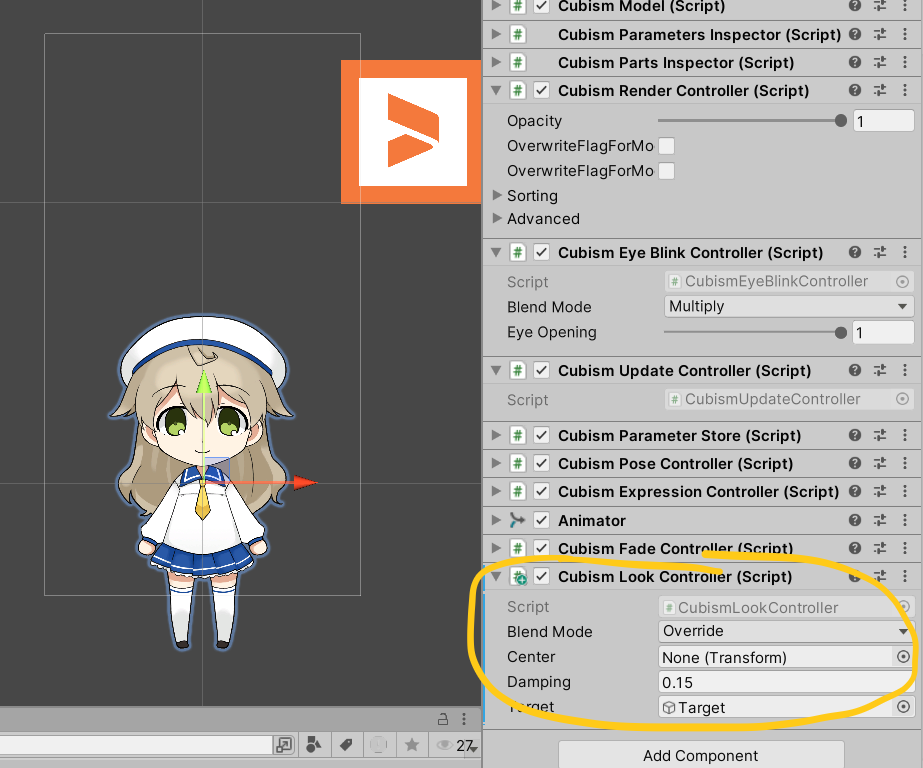Open more options for the Animator component
The width and height of the screenshot is (923, 768).
tap(905, 520)
